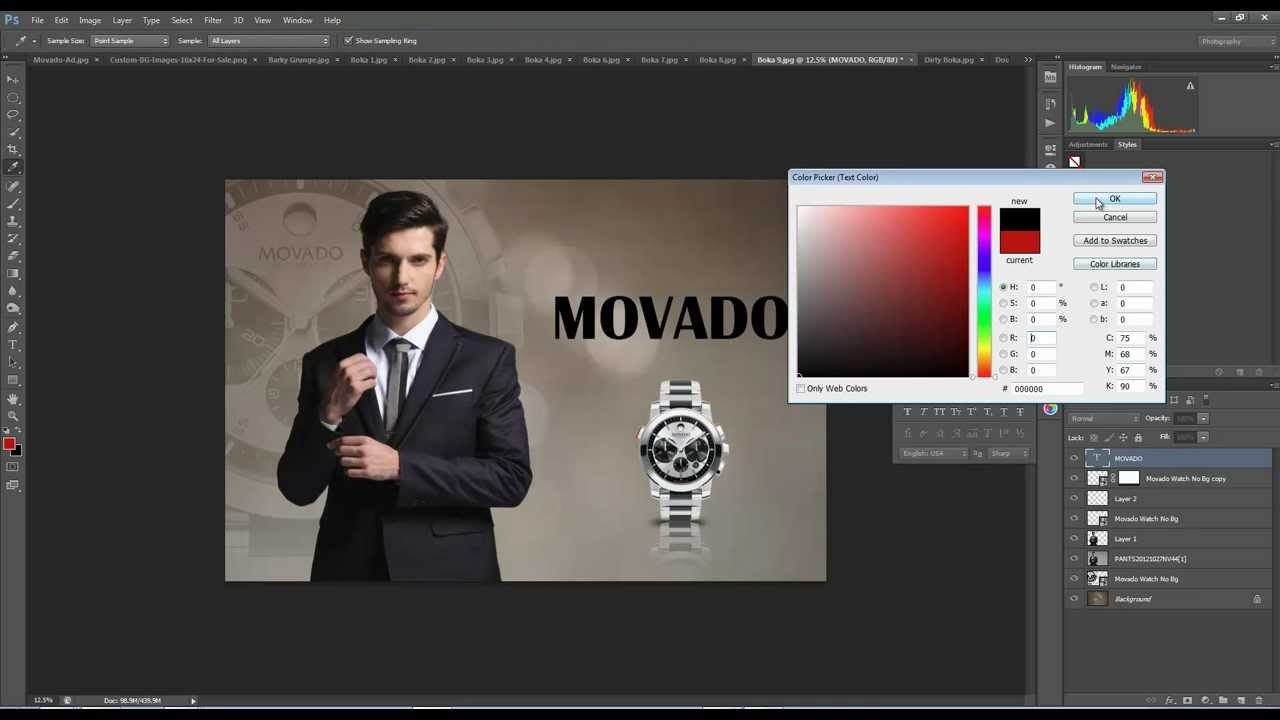Switch to the Adjustments panel tab
This screenshot has width=1280, height=720.
1088,145
